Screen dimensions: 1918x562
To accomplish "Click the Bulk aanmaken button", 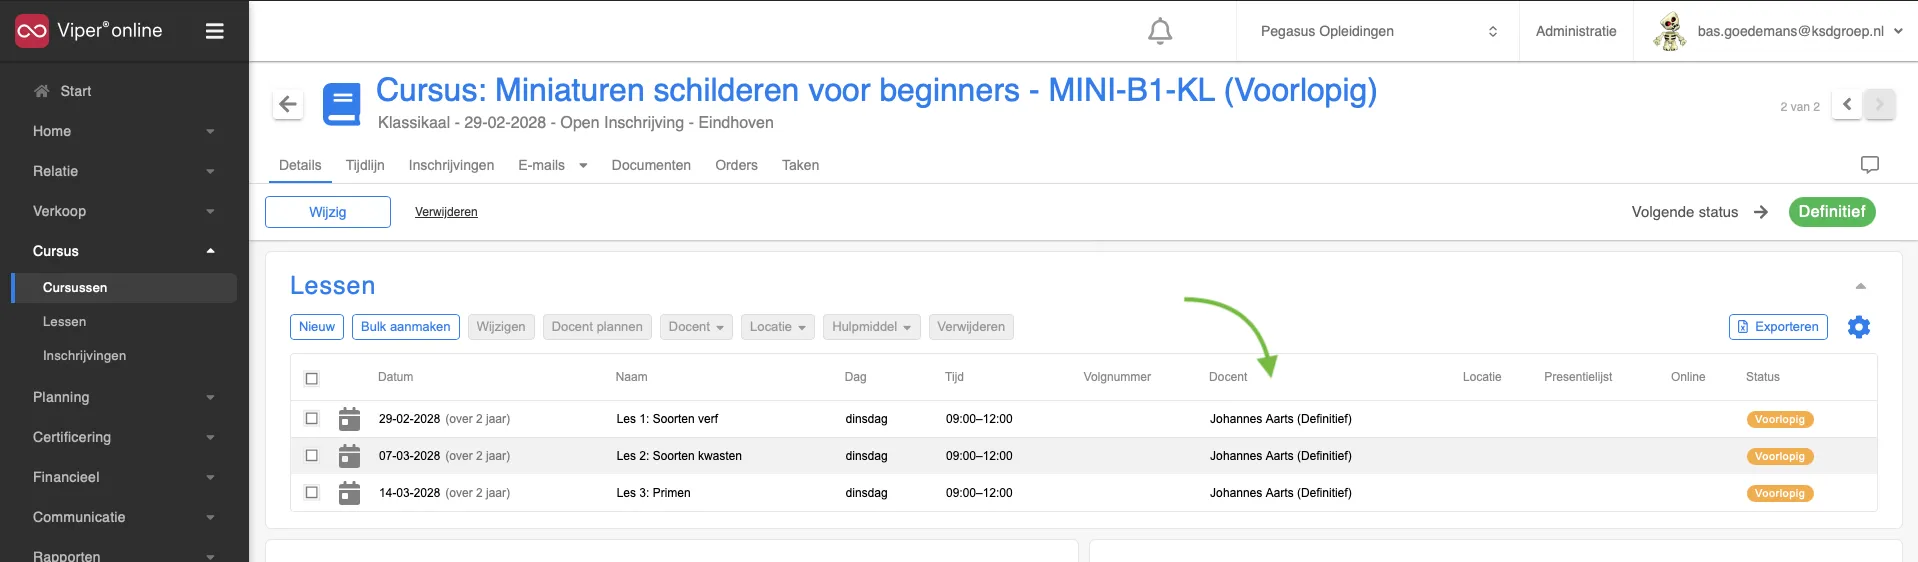I will pyautogui.click(x=406, y=327).
